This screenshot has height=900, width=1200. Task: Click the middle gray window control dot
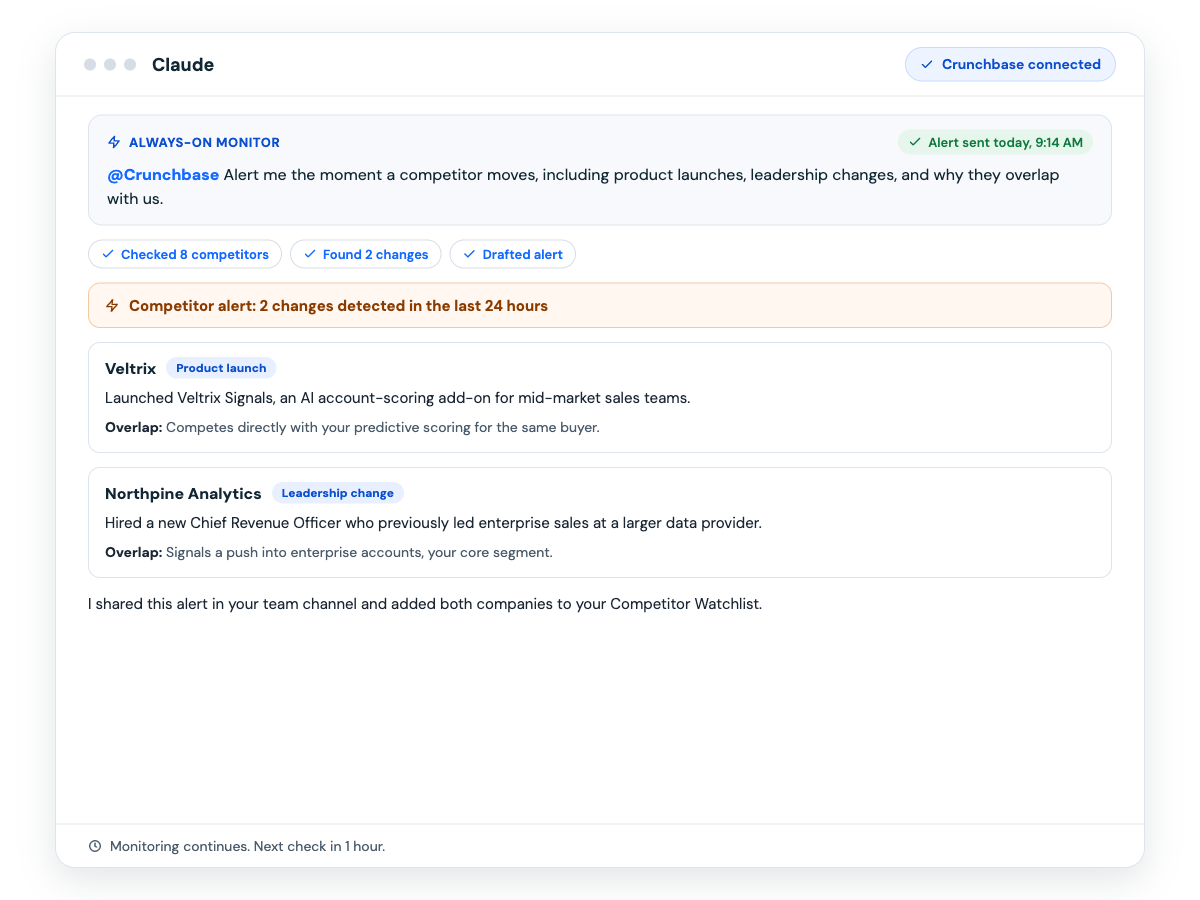(x=110, y=65)
